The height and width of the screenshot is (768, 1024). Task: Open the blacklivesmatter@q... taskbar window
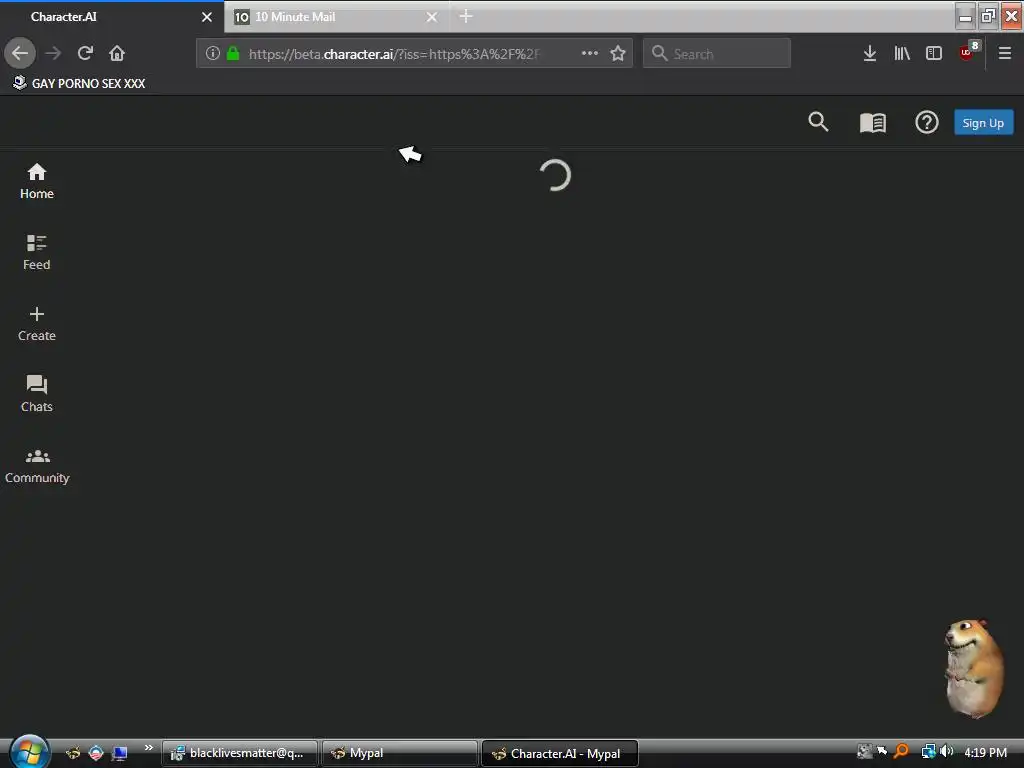240,753
